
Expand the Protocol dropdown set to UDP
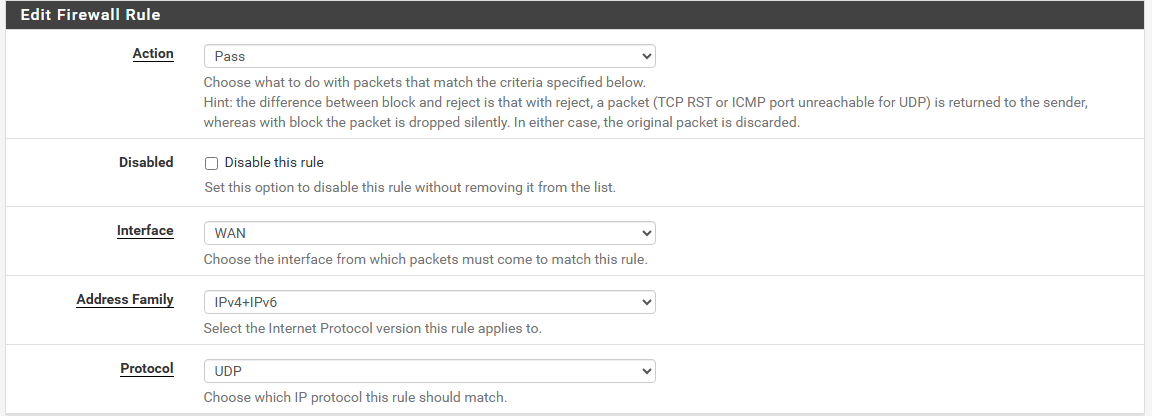click(x=429, y=371)
